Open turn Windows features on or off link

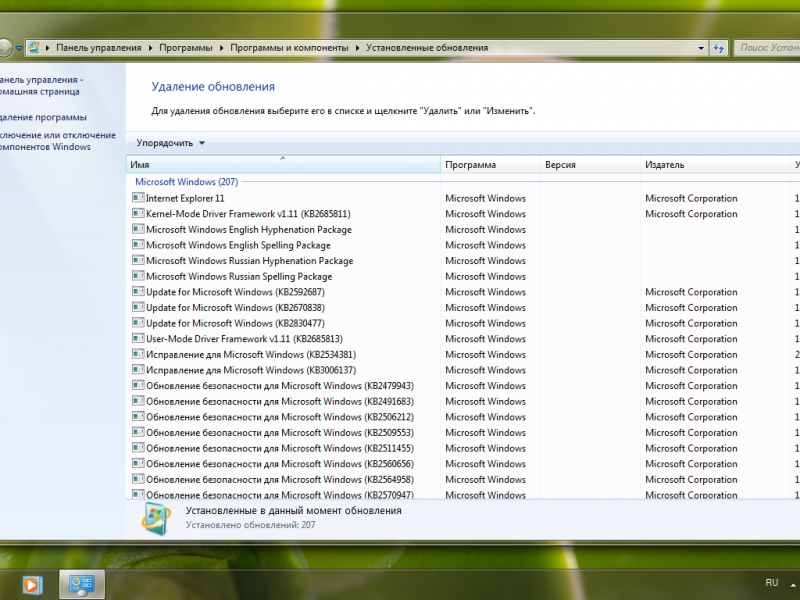point(58,141)
